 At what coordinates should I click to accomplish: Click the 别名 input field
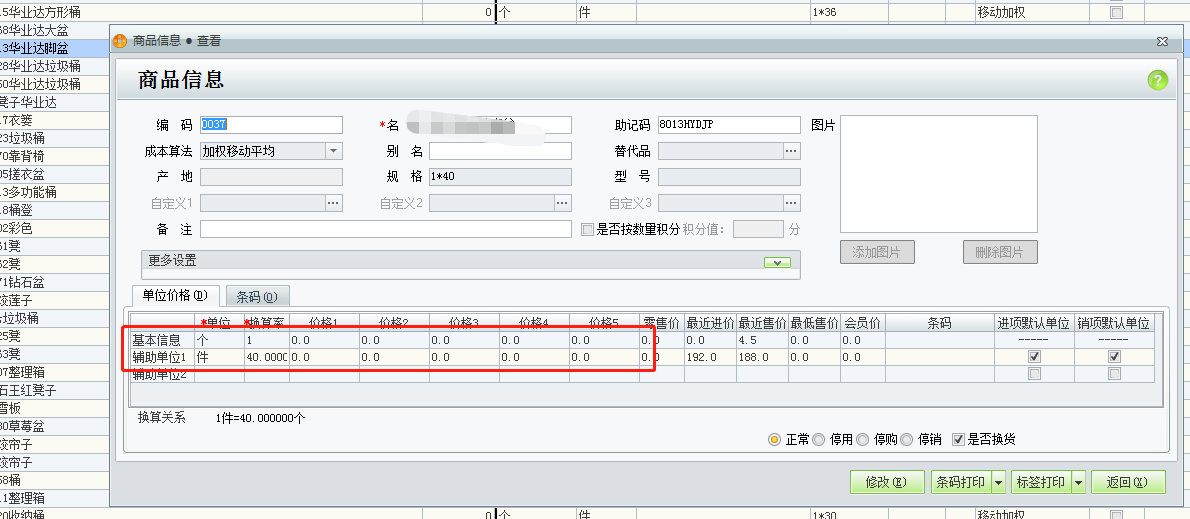pos(500,151)
